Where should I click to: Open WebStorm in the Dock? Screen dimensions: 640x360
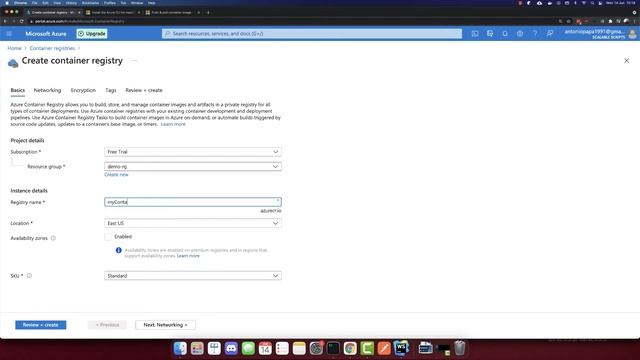pyautogui.click(x=401, y=348)
